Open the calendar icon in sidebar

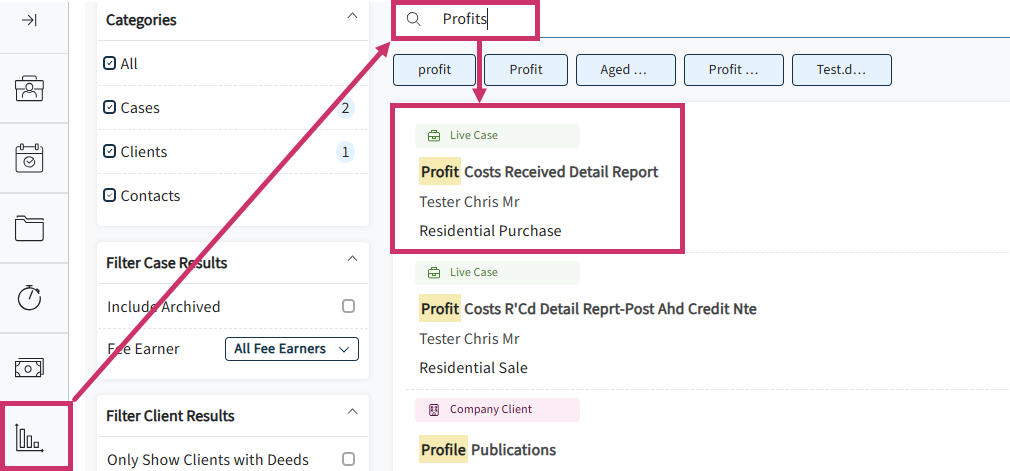click(29, 159)
